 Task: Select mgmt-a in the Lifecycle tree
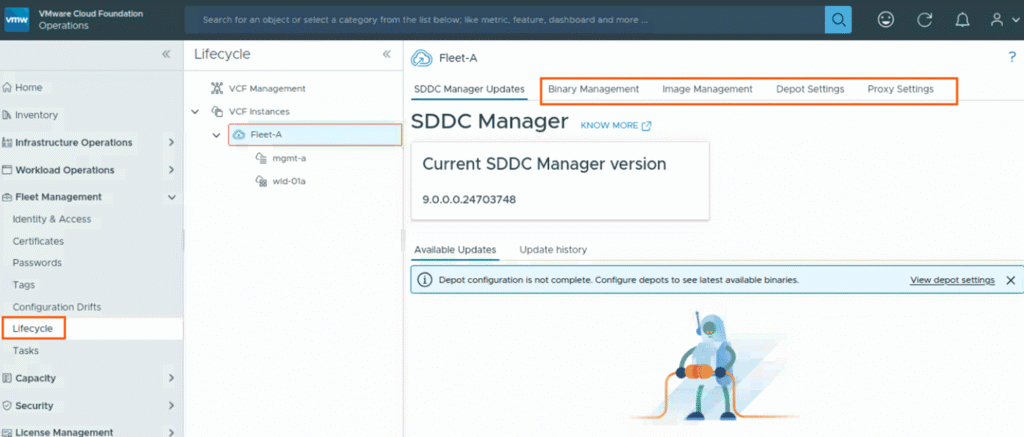(x=289, y=158)
